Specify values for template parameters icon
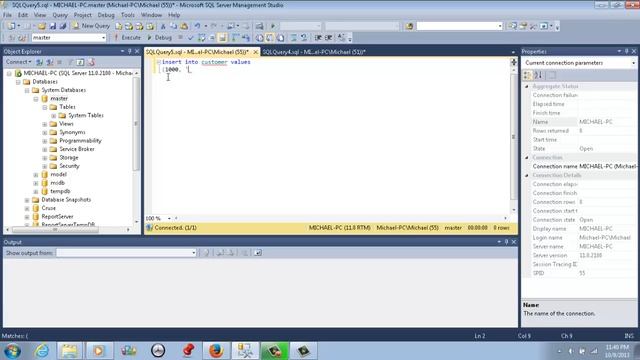Image resolution: width=640 pixels, height=360 pixels. point(341,38)
